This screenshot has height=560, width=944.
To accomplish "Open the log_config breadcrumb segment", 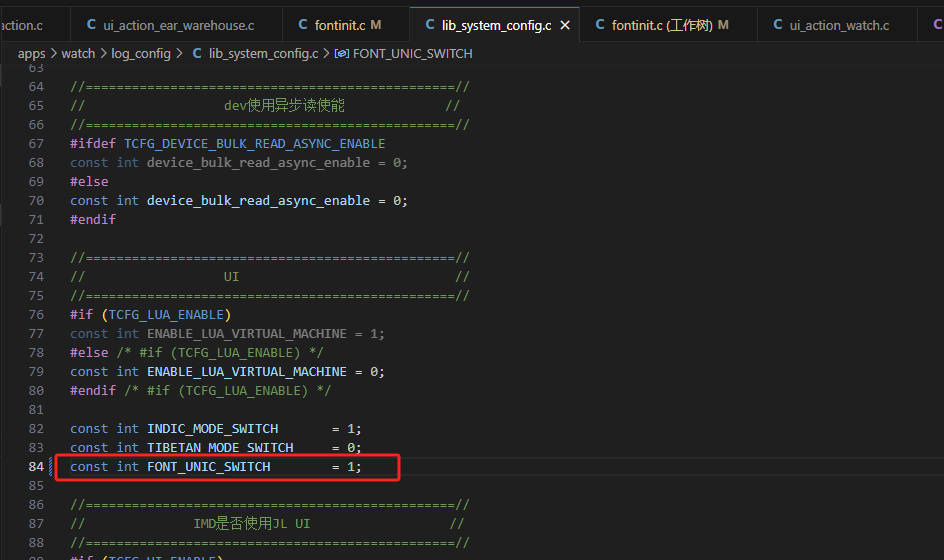I will point(141,54).
